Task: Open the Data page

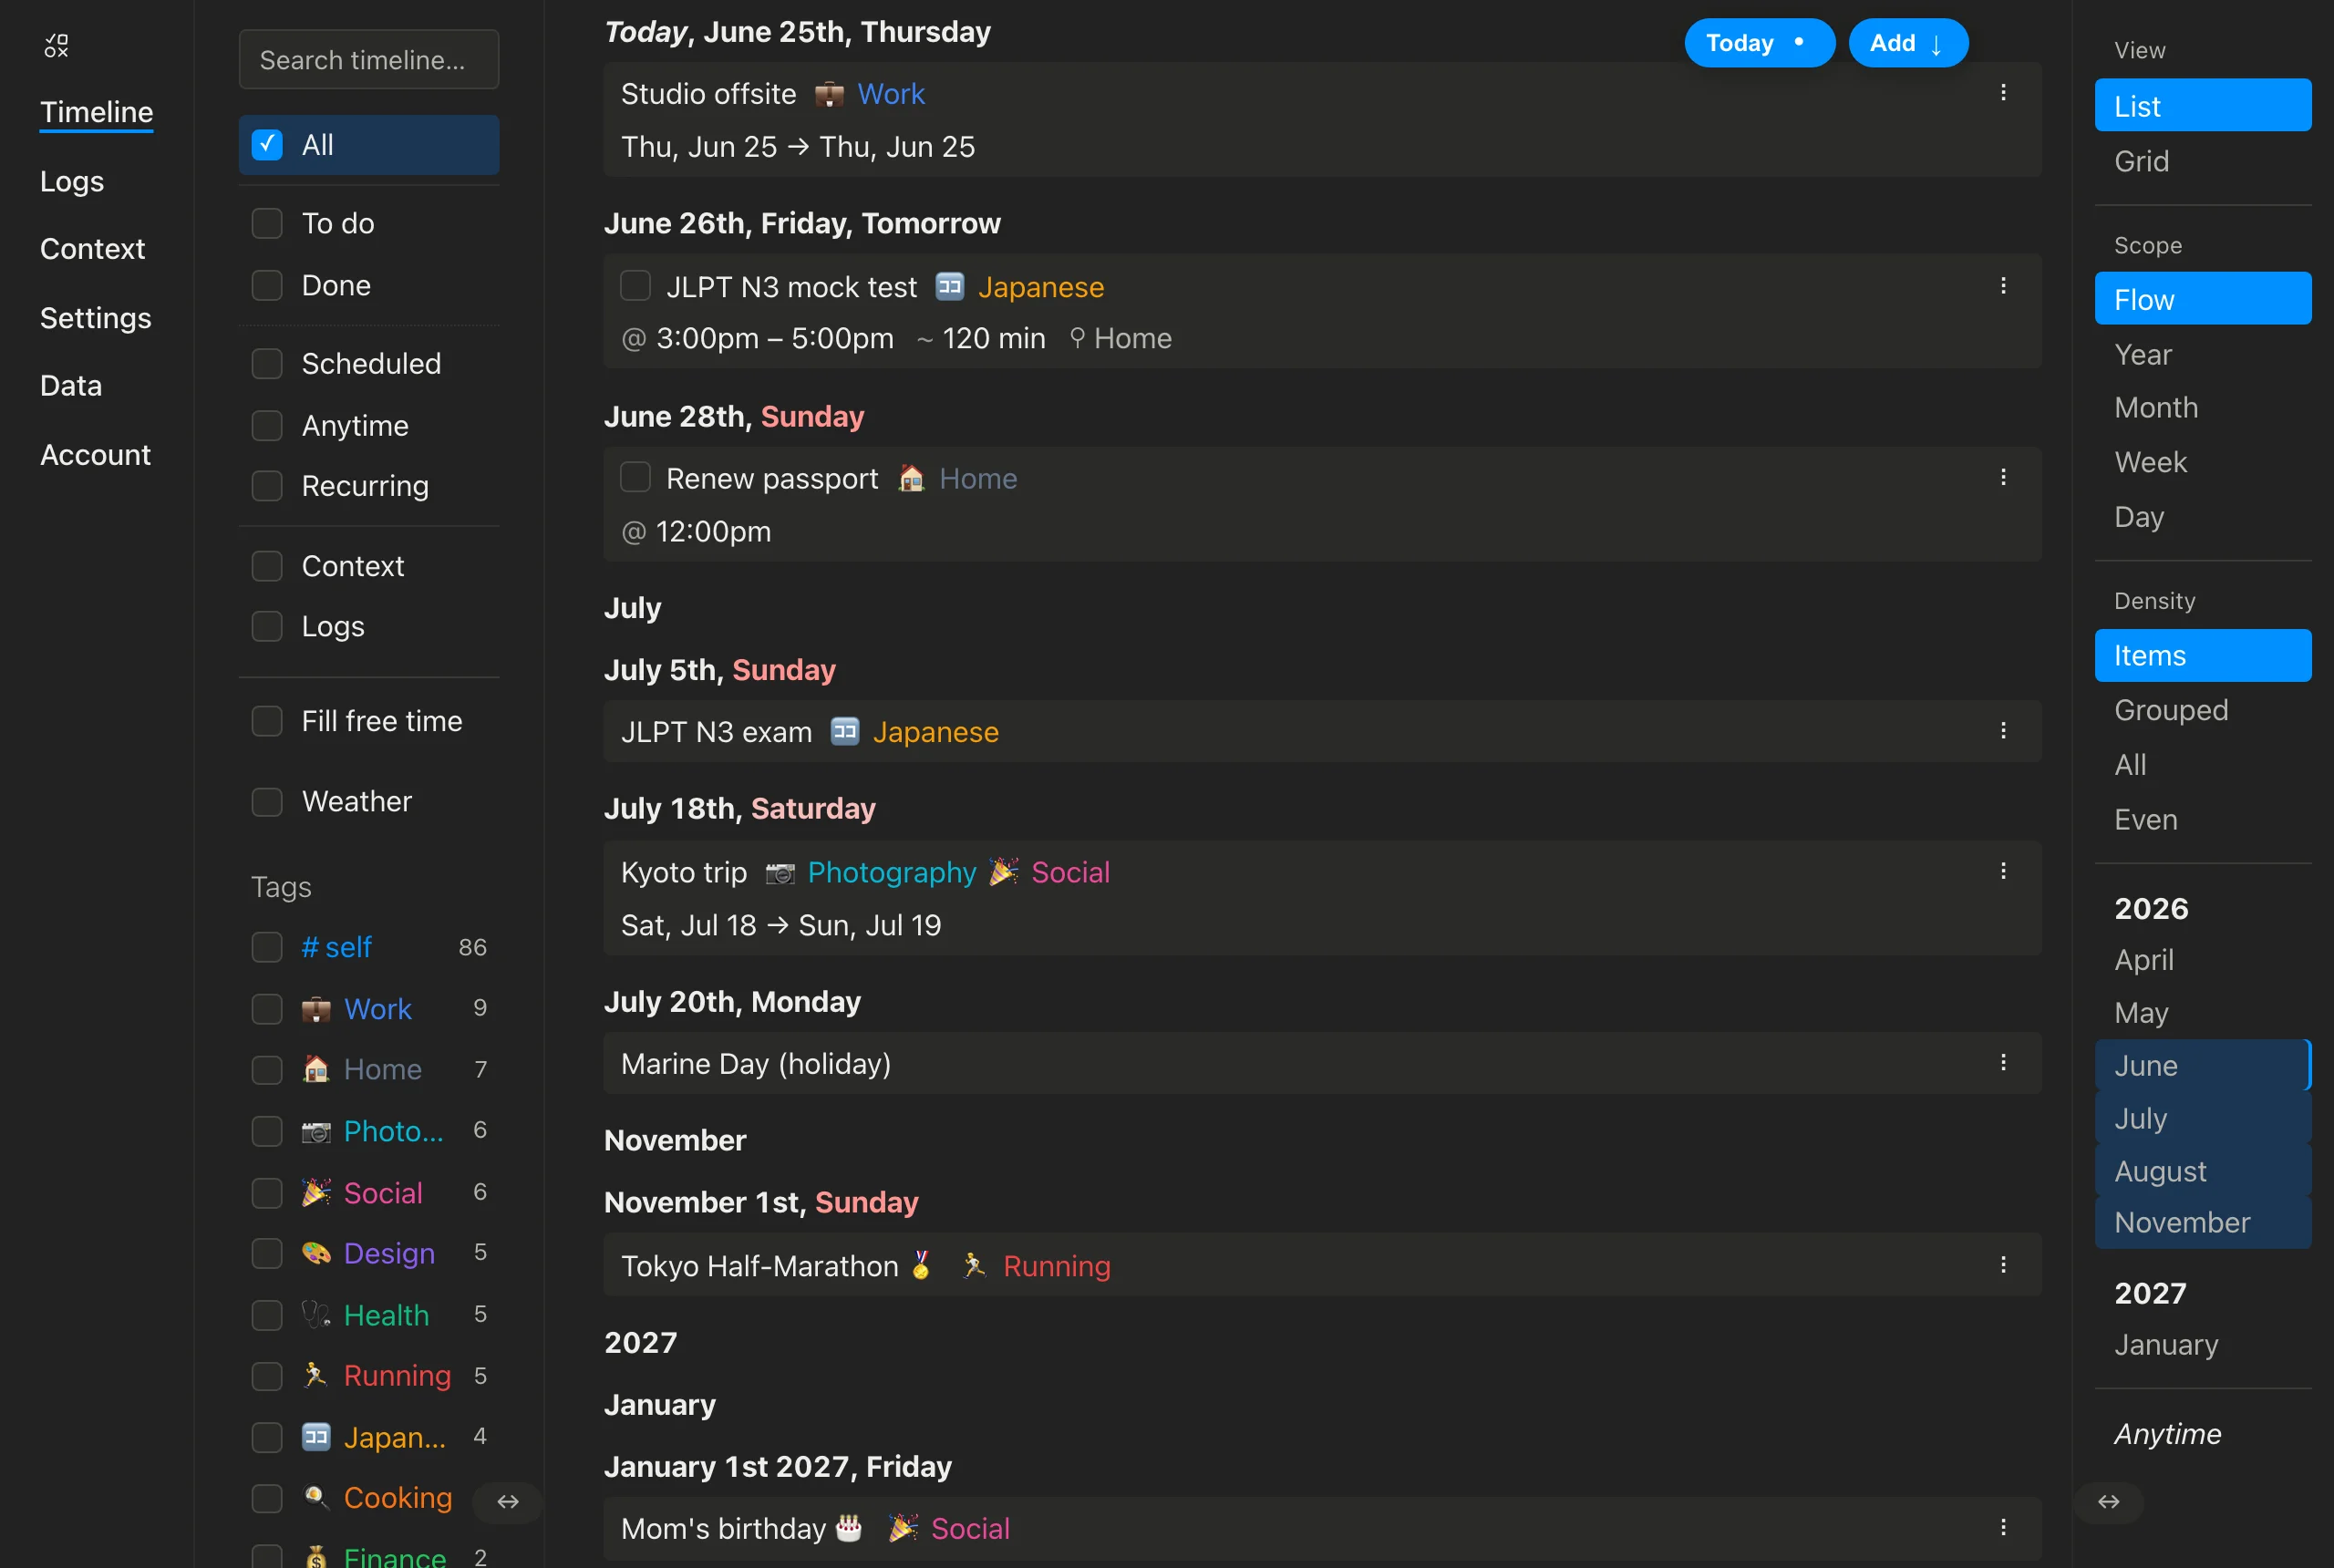Action: click(71, 386)
